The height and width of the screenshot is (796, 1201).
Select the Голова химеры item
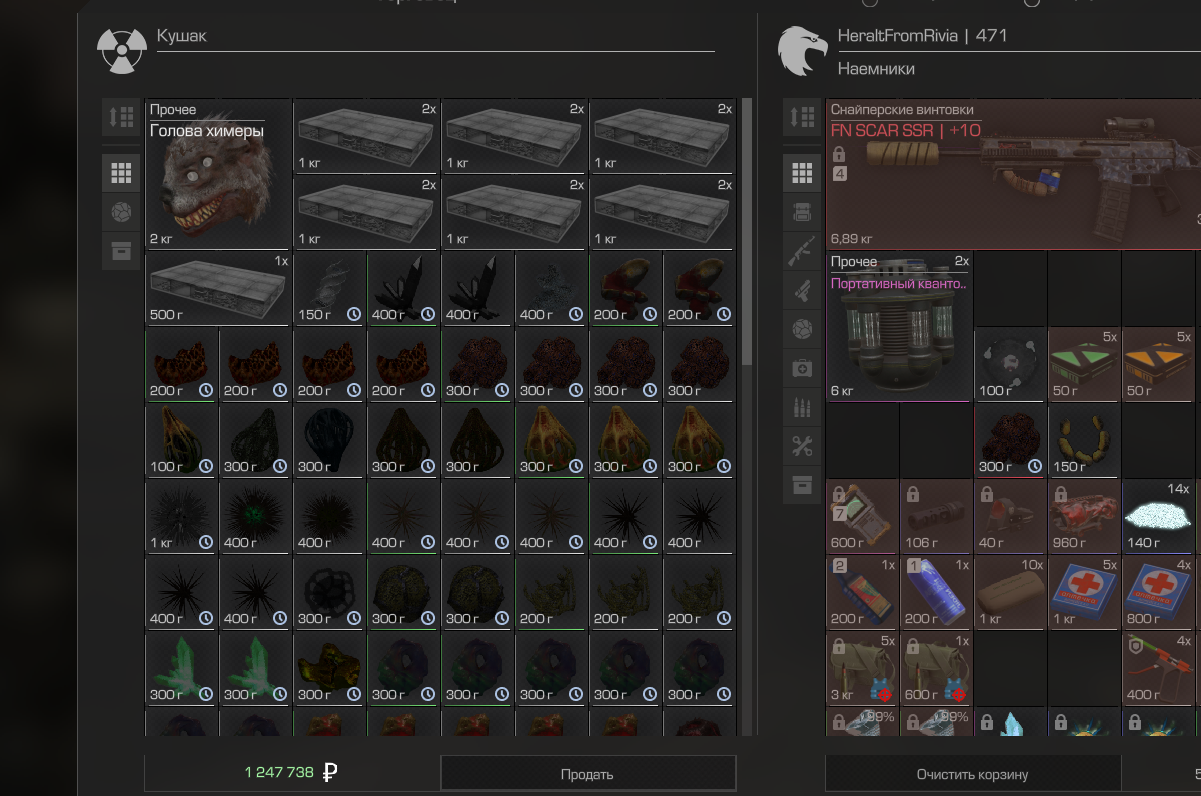pos(219,174)
